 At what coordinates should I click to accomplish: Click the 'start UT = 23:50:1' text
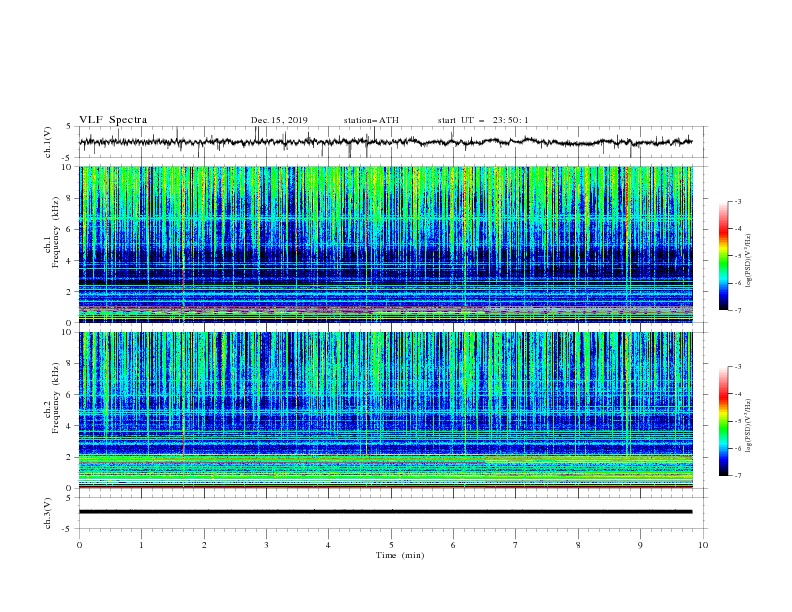click(483, 120)
